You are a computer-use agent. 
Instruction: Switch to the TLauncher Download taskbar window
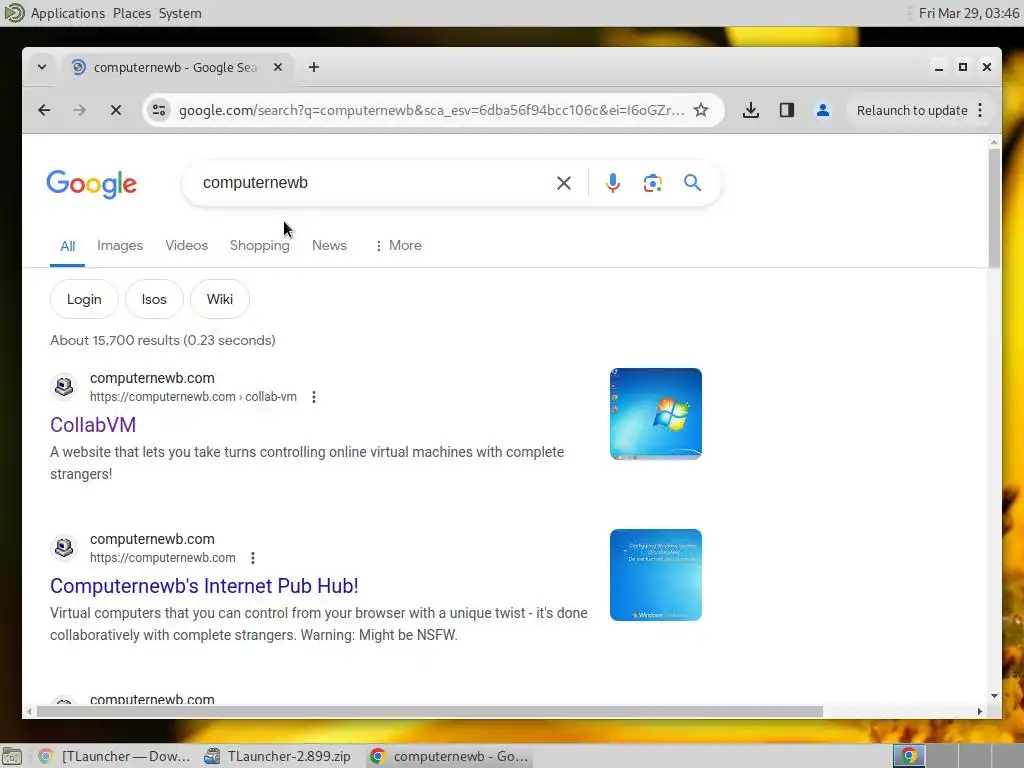(115, 756)
